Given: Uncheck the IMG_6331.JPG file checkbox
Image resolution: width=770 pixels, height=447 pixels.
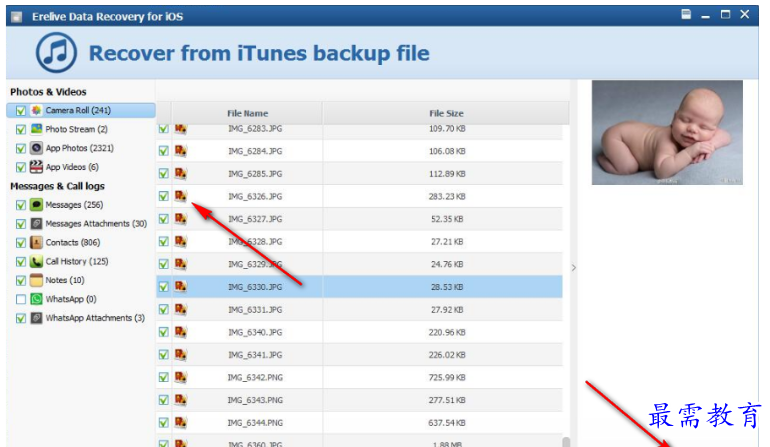Looking at the screenshot, I should click(x=164, y=309).
